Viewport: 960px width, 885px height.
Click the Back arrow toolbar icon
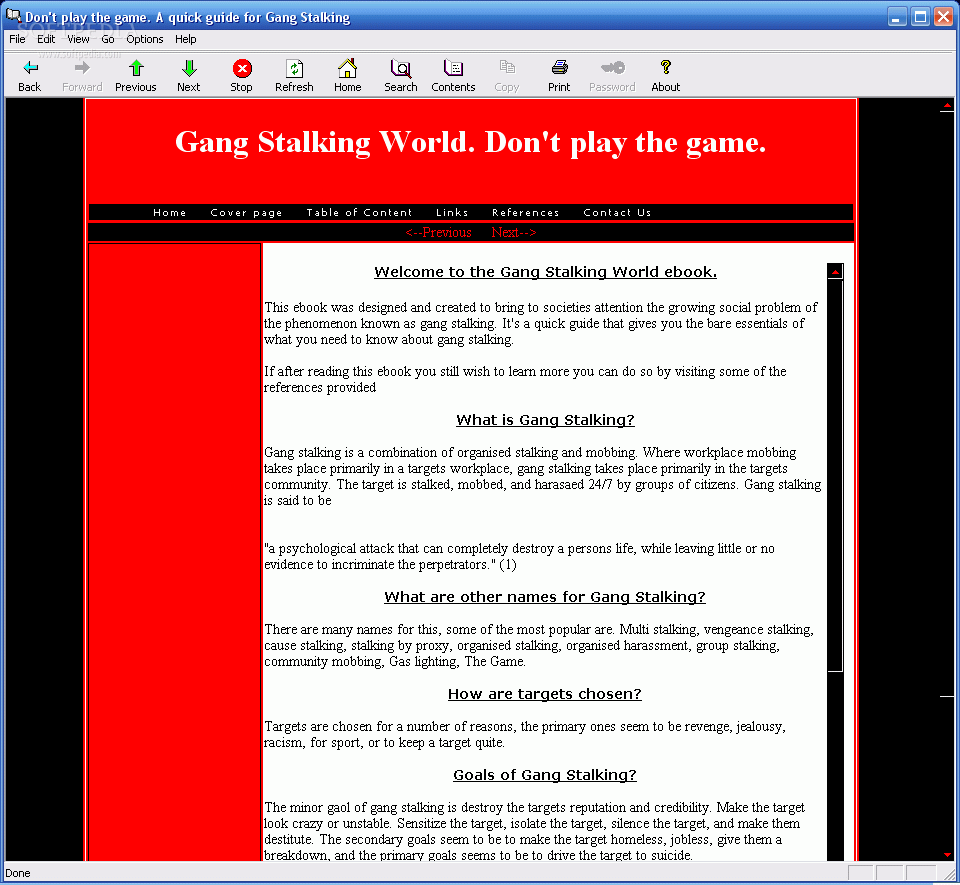click(30, 68)
